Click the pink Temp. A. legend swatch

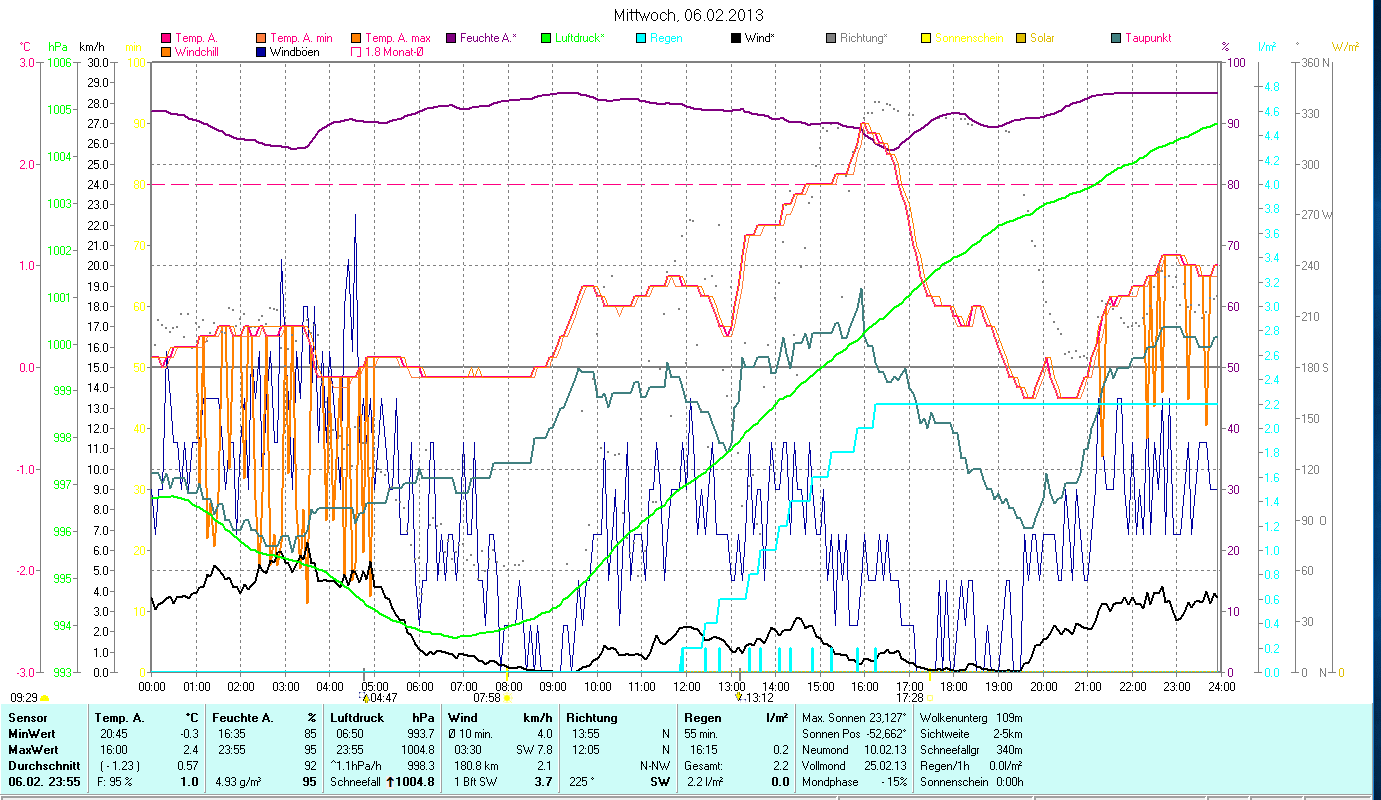[165, 38]
